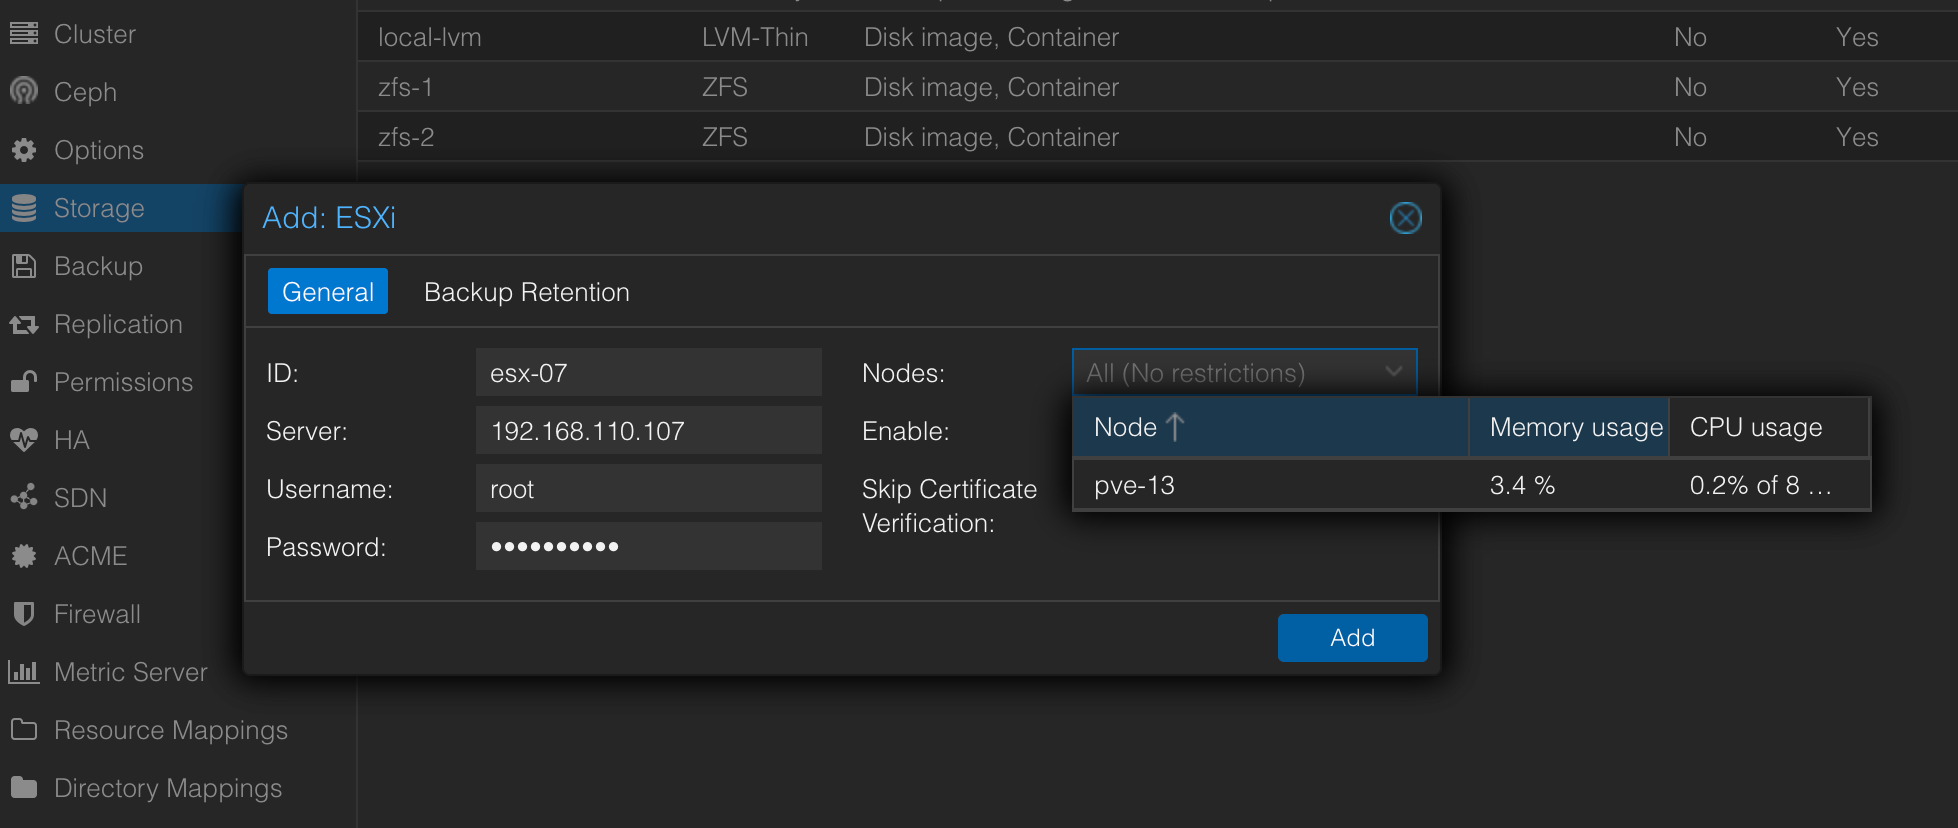
Task: Go to Options in the sidebar
Action: click(x=99, y=150)
